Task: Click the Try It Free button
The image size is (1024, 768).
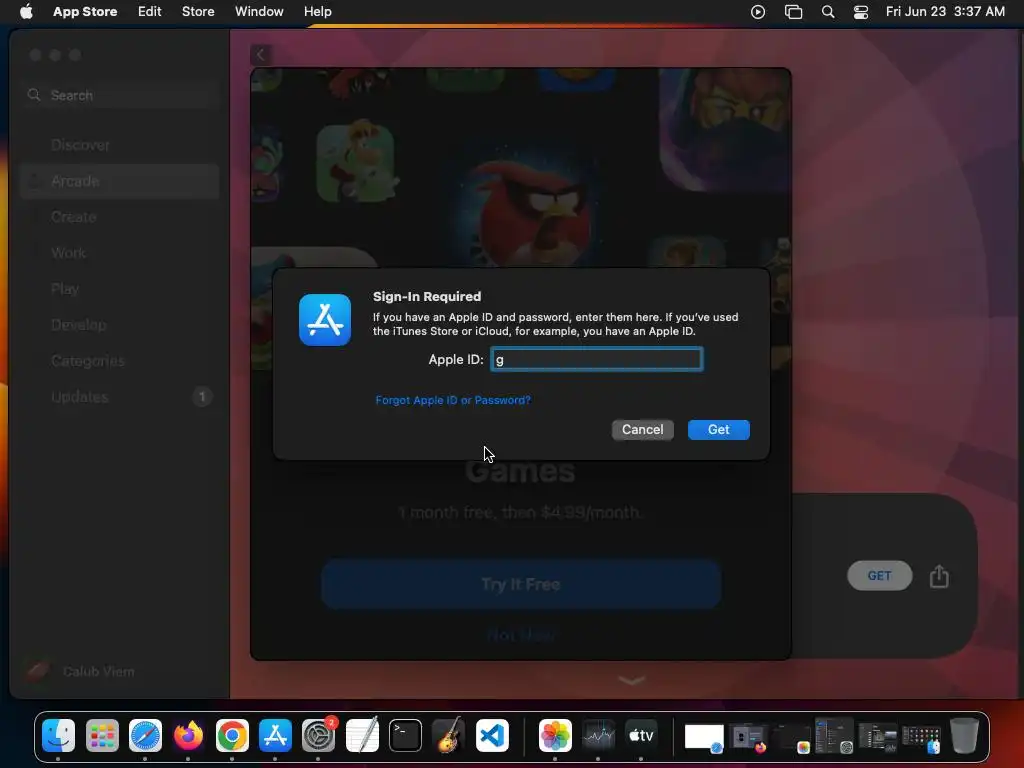Action: click(520, 584)
